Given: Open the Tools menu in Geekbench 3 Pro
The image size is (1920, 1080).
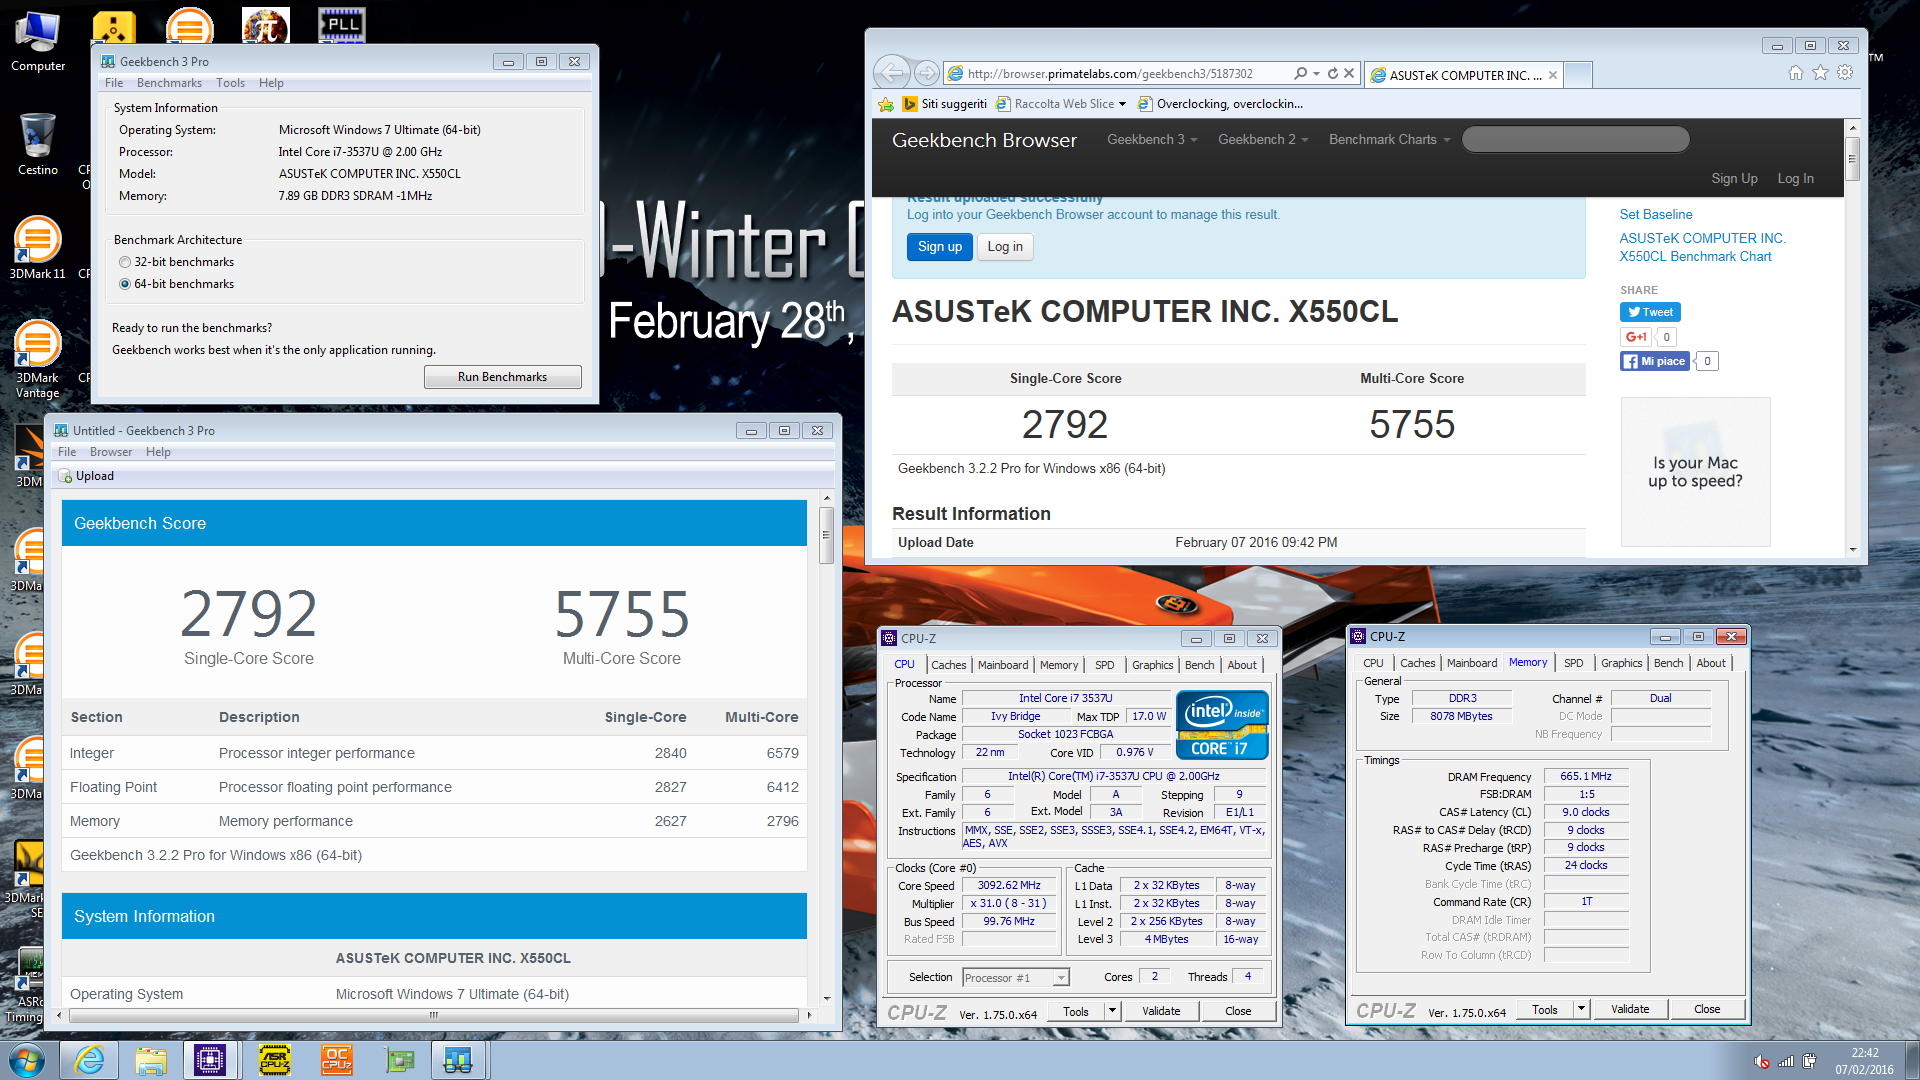Looking at the screenshot, I should click(x=230, y=83).
